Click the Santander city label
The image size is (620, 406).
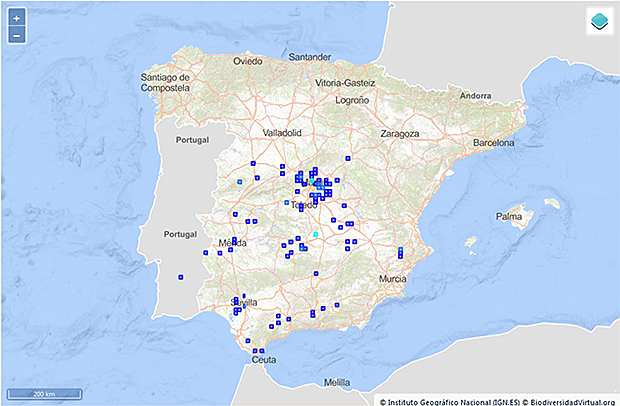pyautogui.click(x=309, y=57)
